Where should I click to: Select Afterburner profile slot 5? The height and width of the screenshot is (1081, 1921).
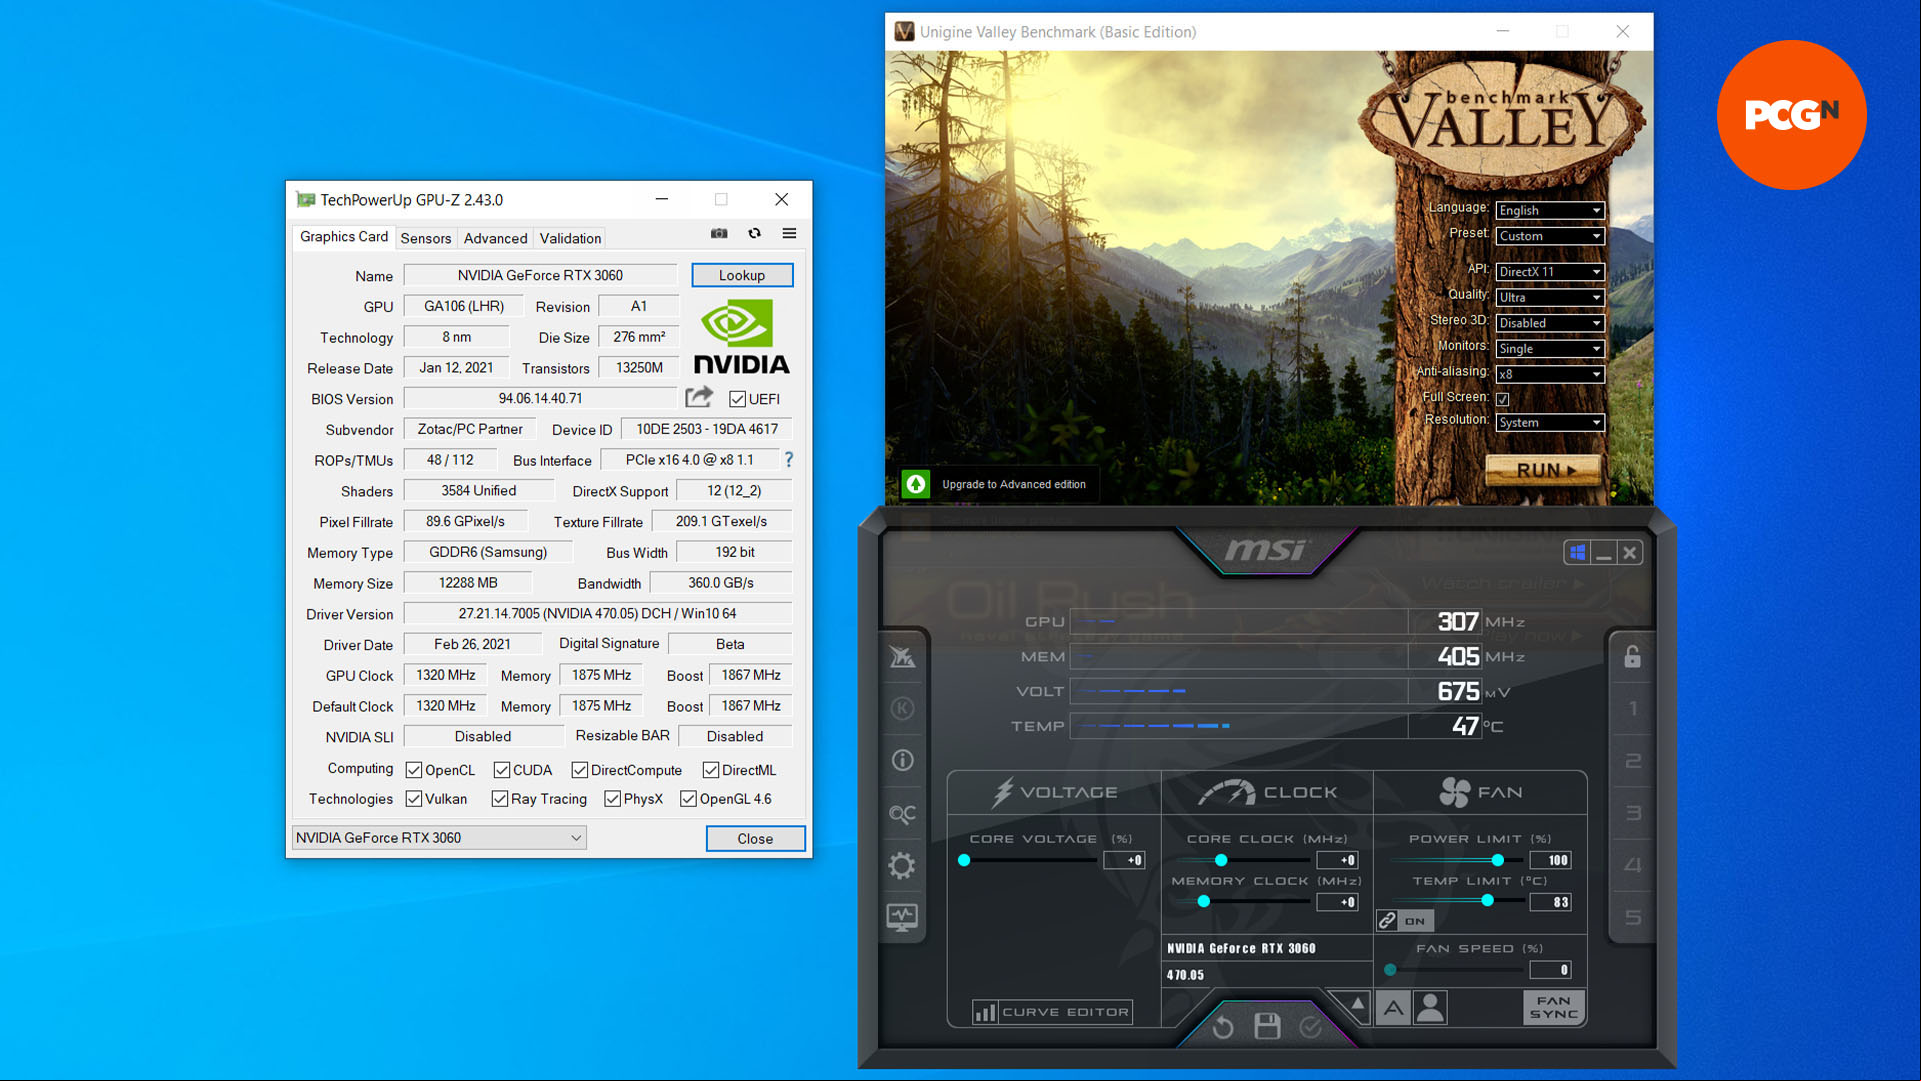tap(1632, 917)
